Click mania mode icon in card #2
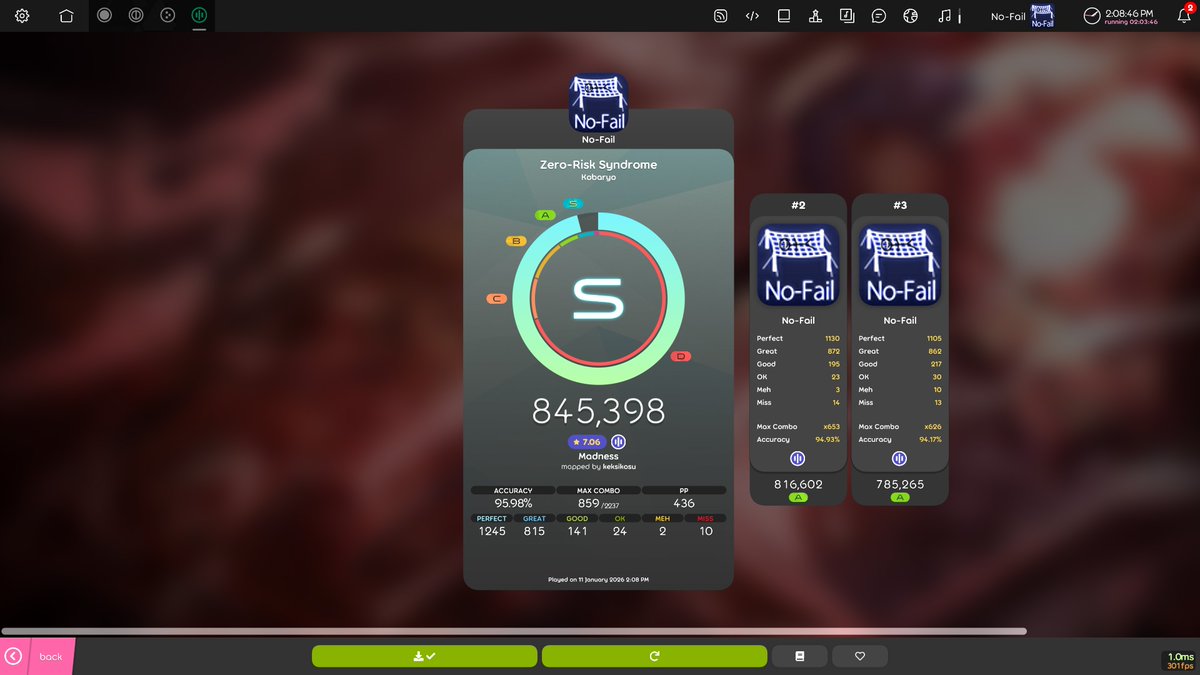The width and height of the screenshot is (1200, 675). pyautogui.click(x=798, y=459)
